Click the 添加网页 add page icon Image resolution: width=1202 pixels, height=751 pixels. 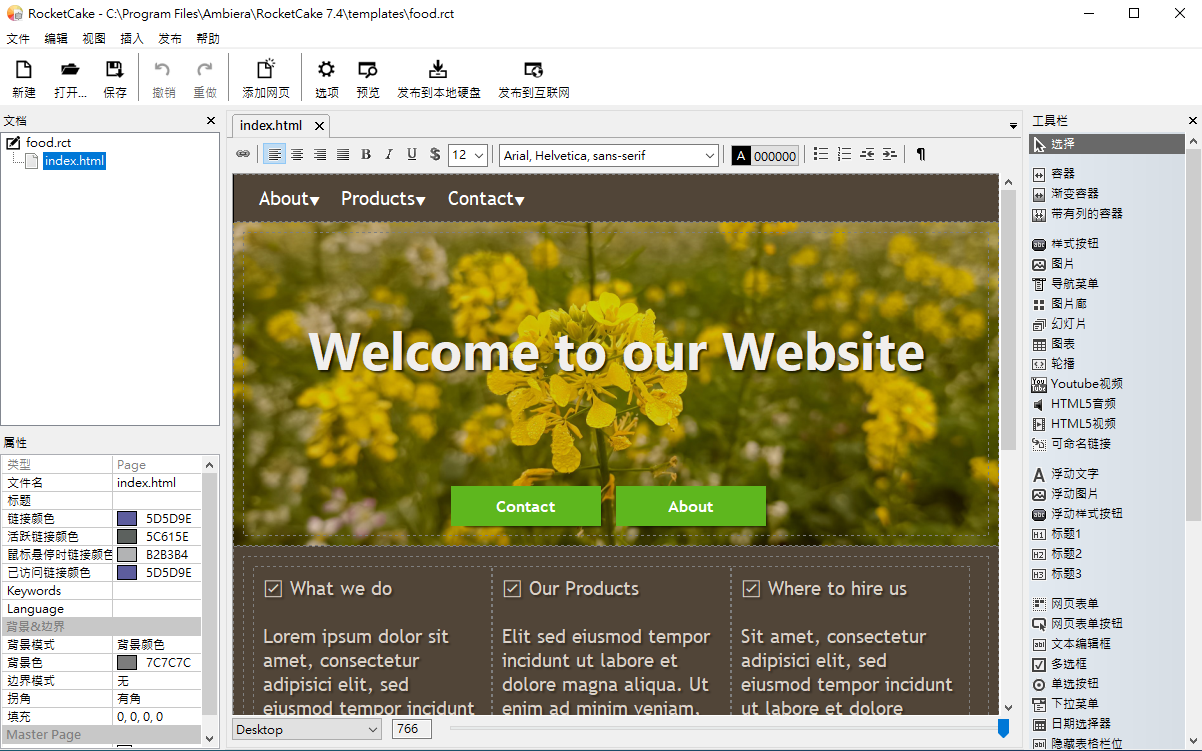[x=266, y=70]
